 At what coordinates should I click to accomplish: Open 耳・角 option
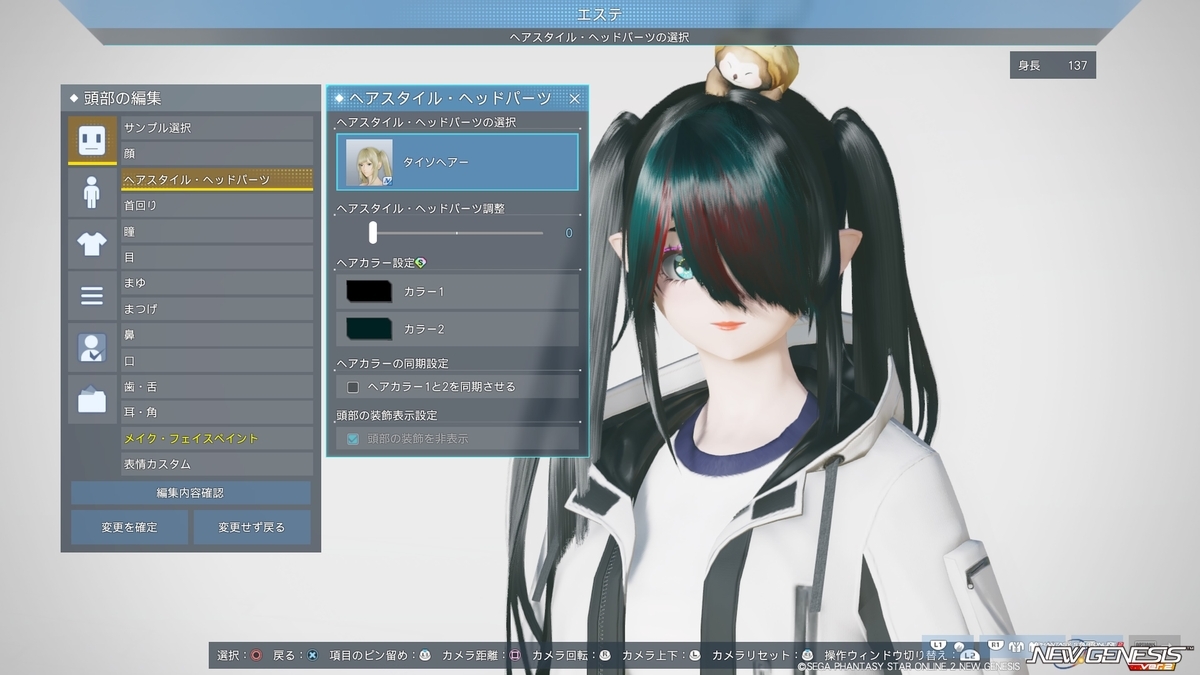(217, 412)
